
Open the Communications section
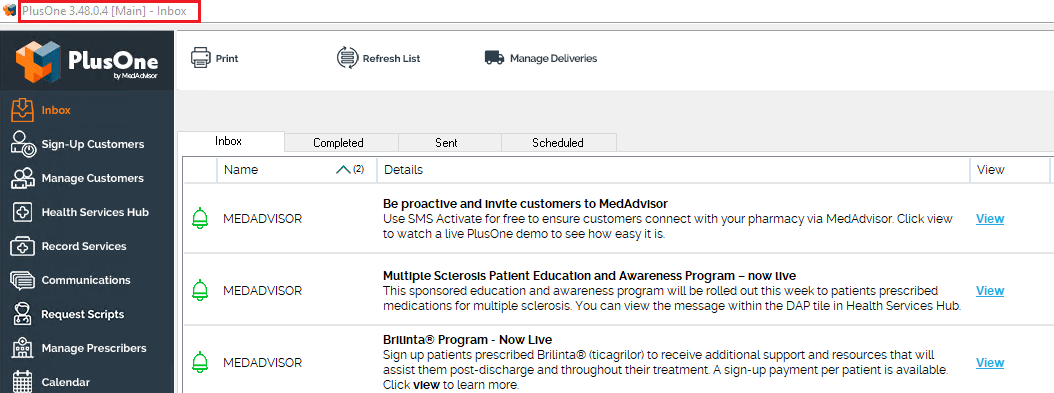click(87, 280)
